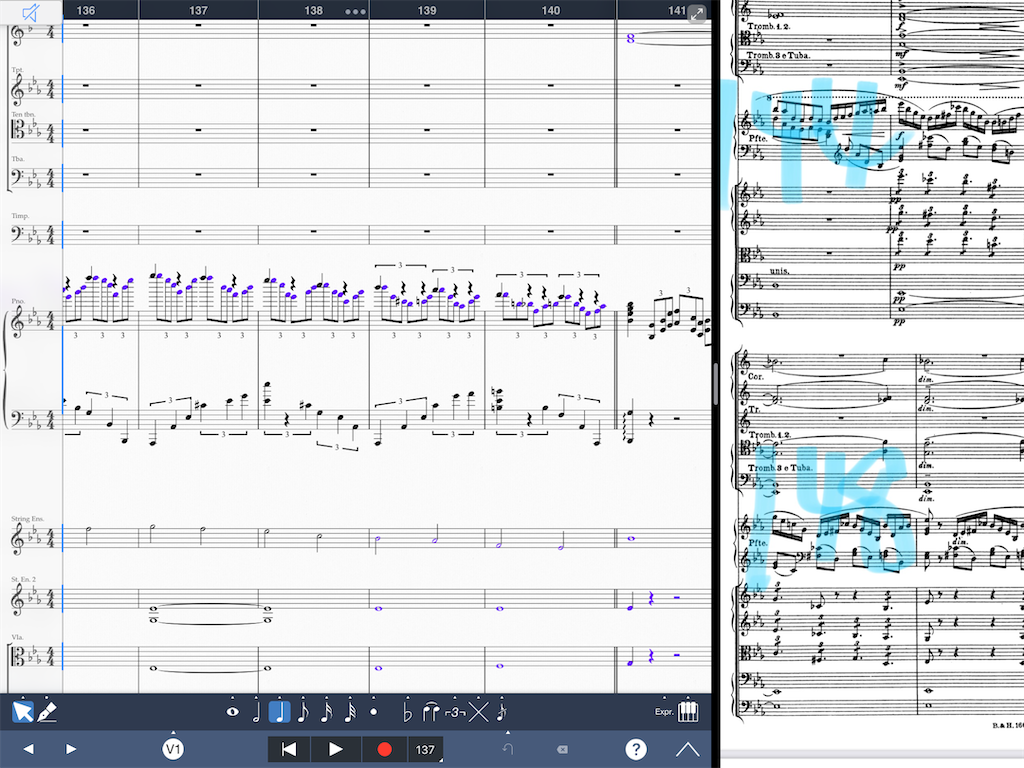The width and height of the screenshot is (1024, 768).
Task: Select the Vla. whole note in measure 139
Action: [x=379, y=668]
